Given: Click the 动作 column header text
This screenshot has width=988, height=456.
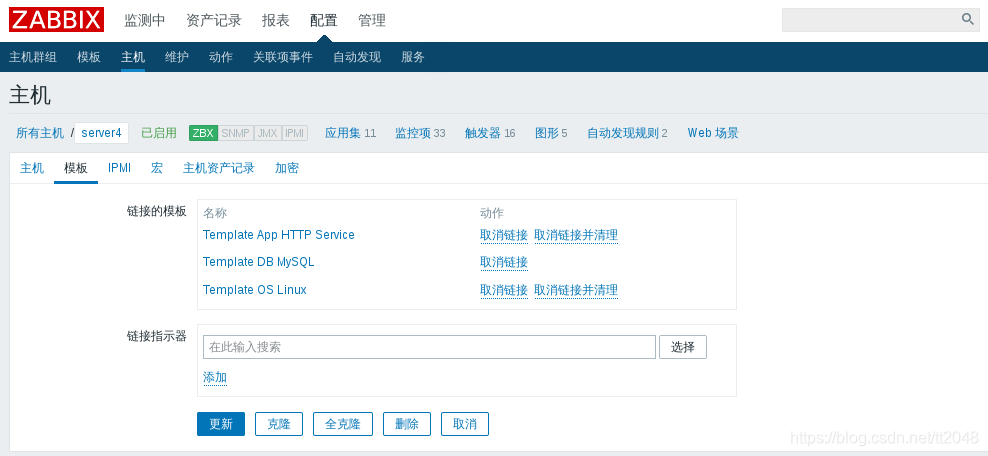Looking at the screenshot, I should [x=492, y=213].
